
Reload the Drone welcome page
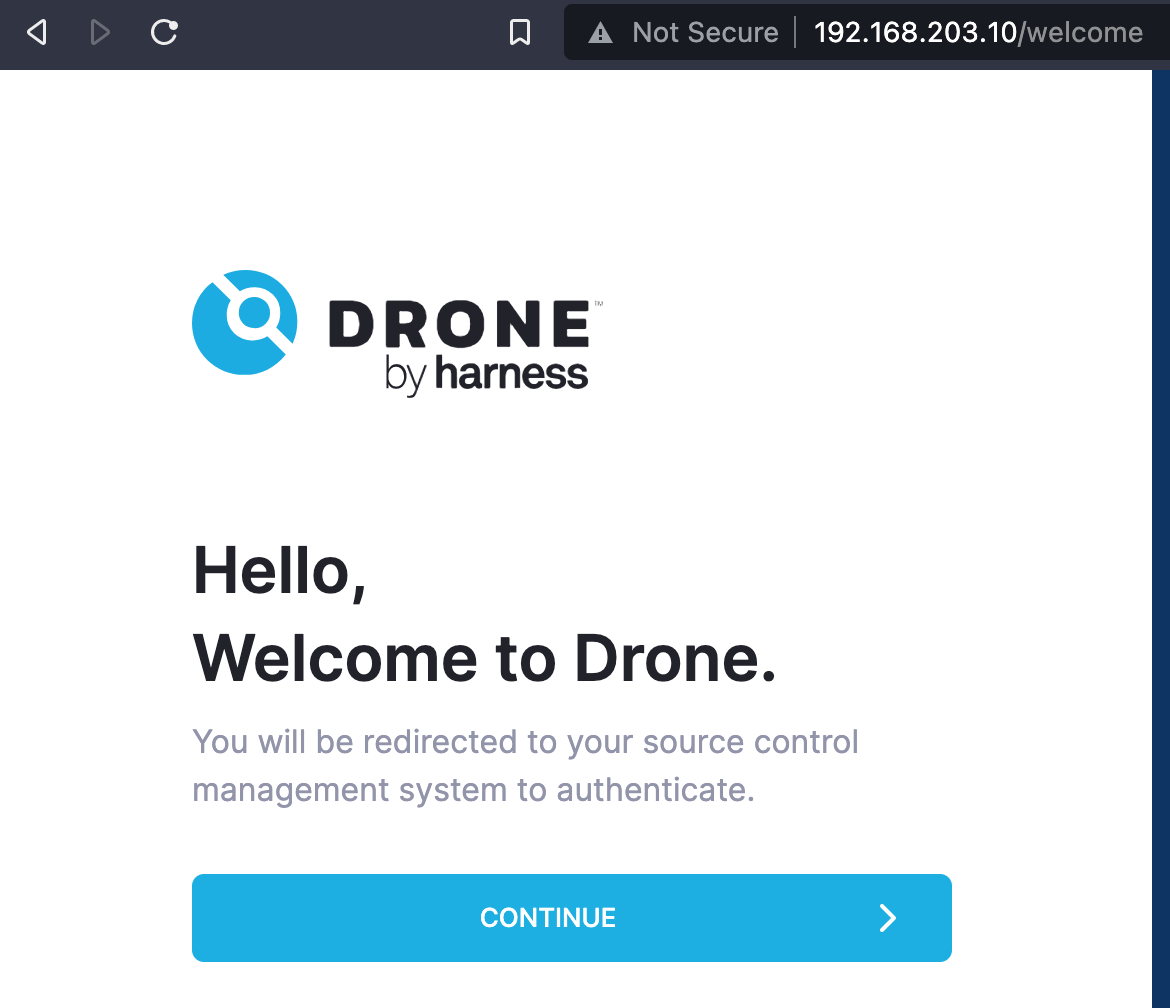[x=163, y=32]
